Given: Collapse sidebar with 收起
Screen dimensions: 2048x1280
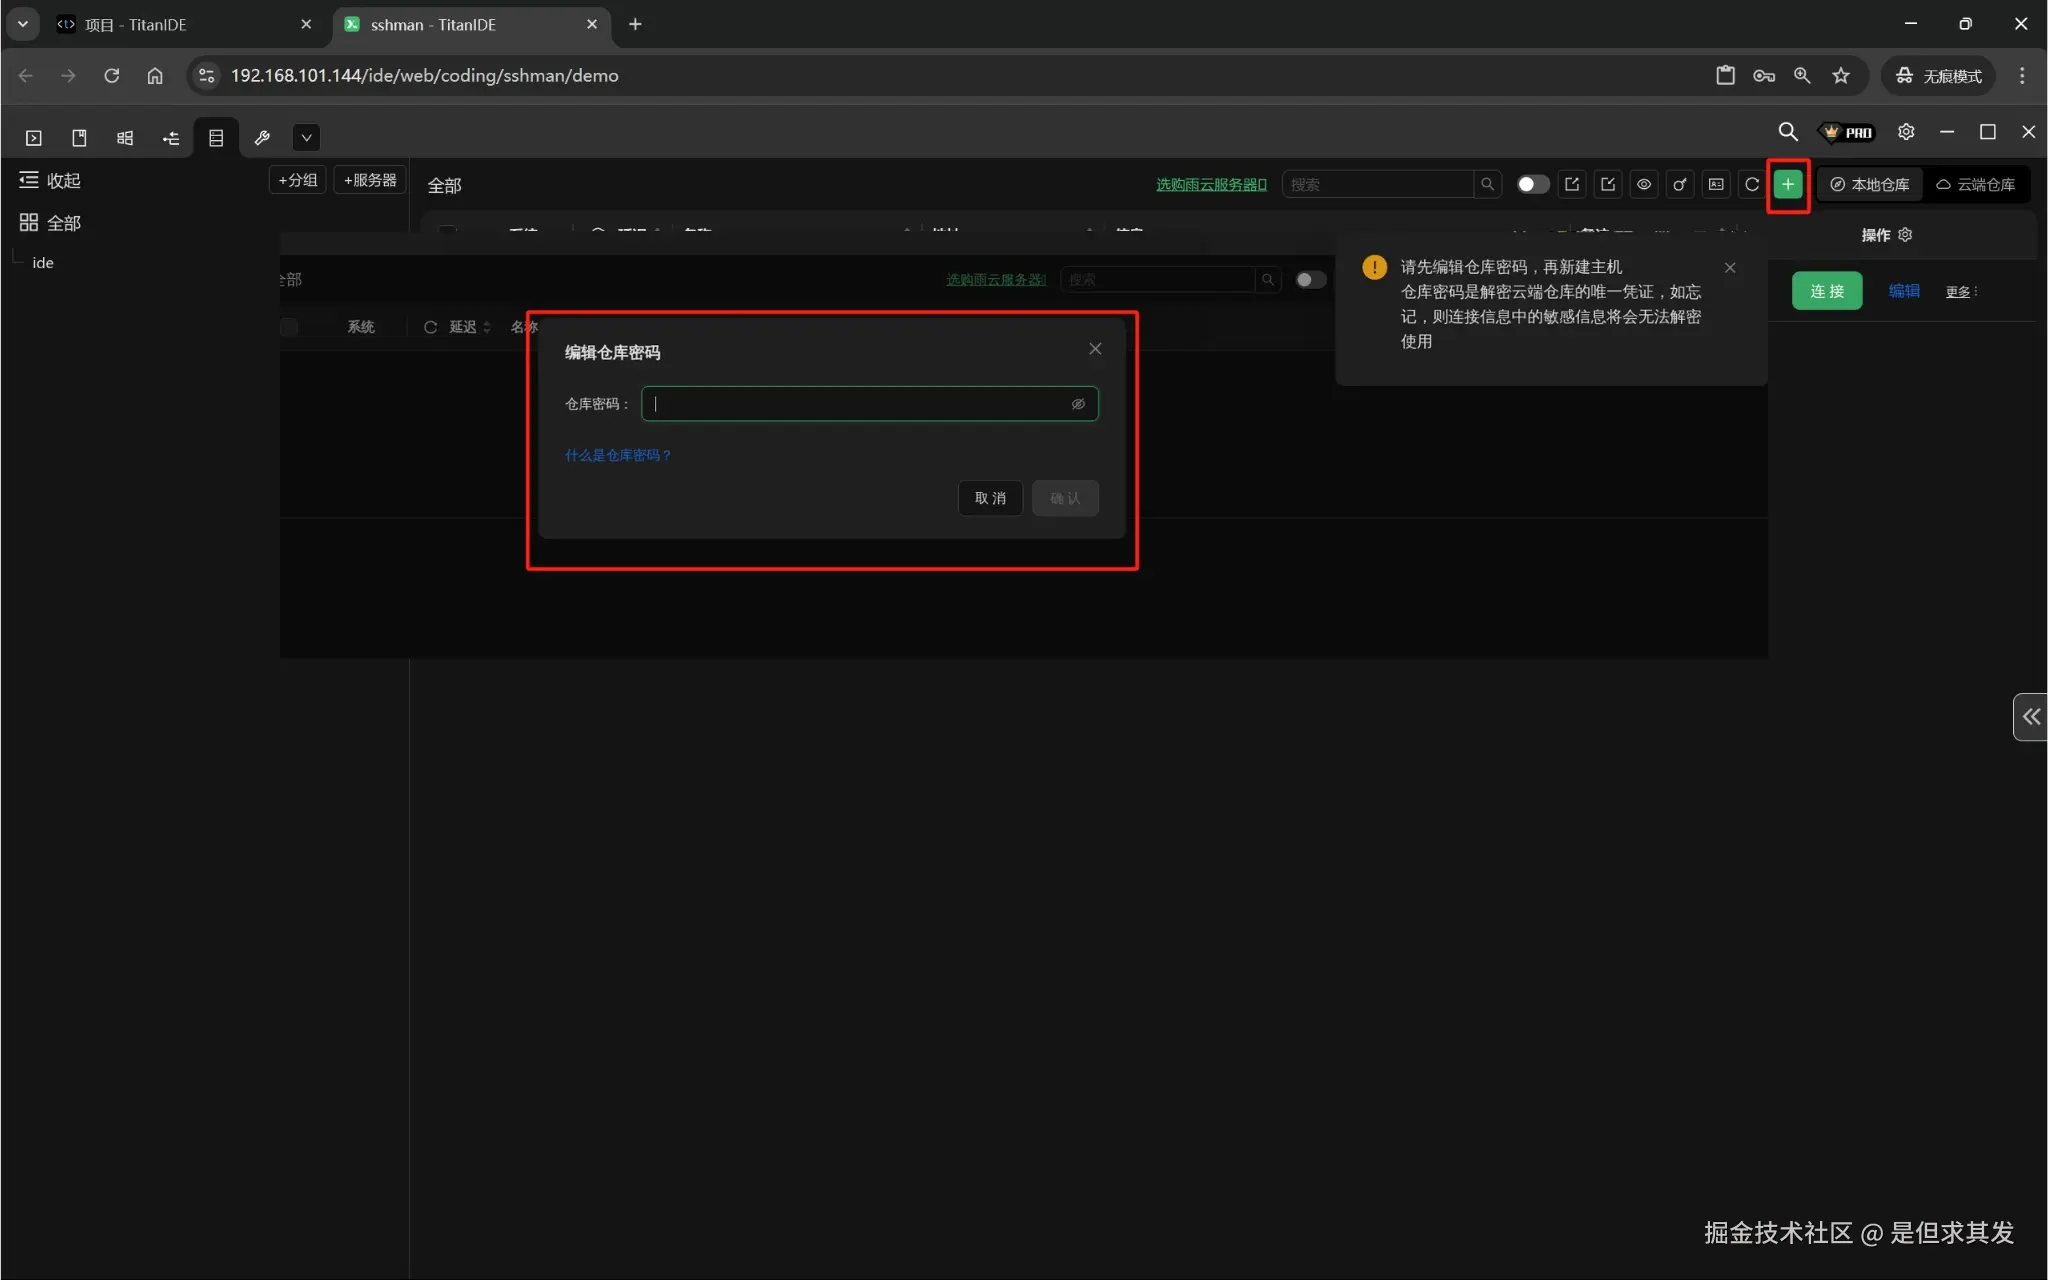Looking at the screenshot, I should (x=50, y=180).
